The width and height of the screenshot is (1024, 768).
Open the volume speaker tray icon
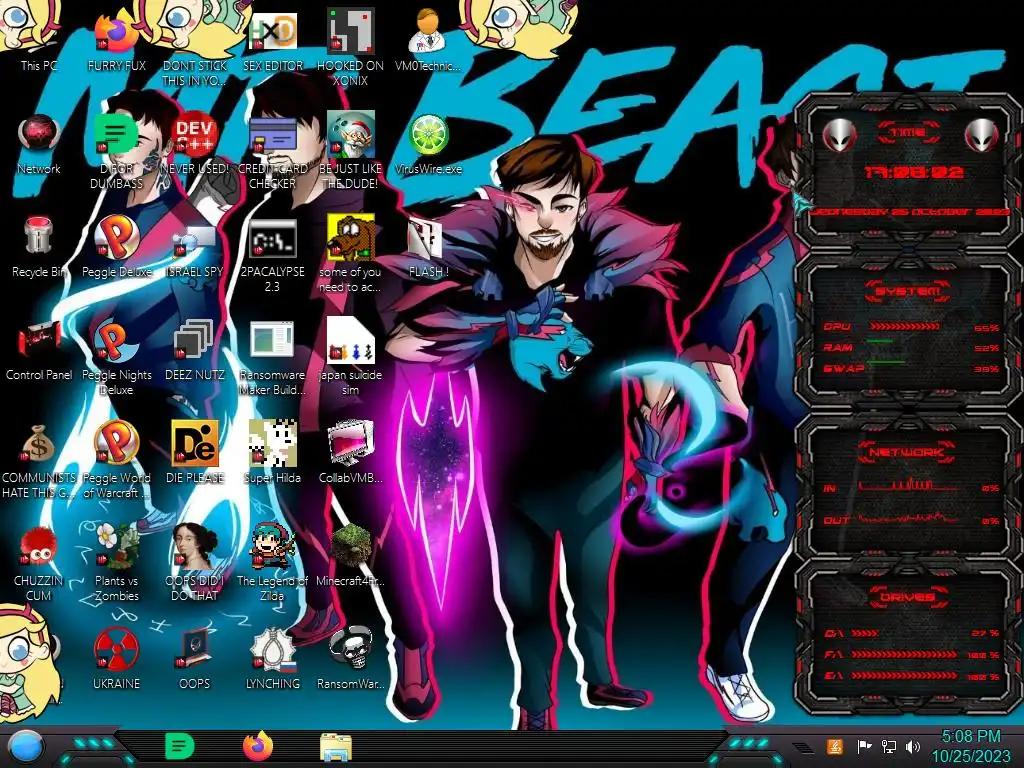pos(913,746)
